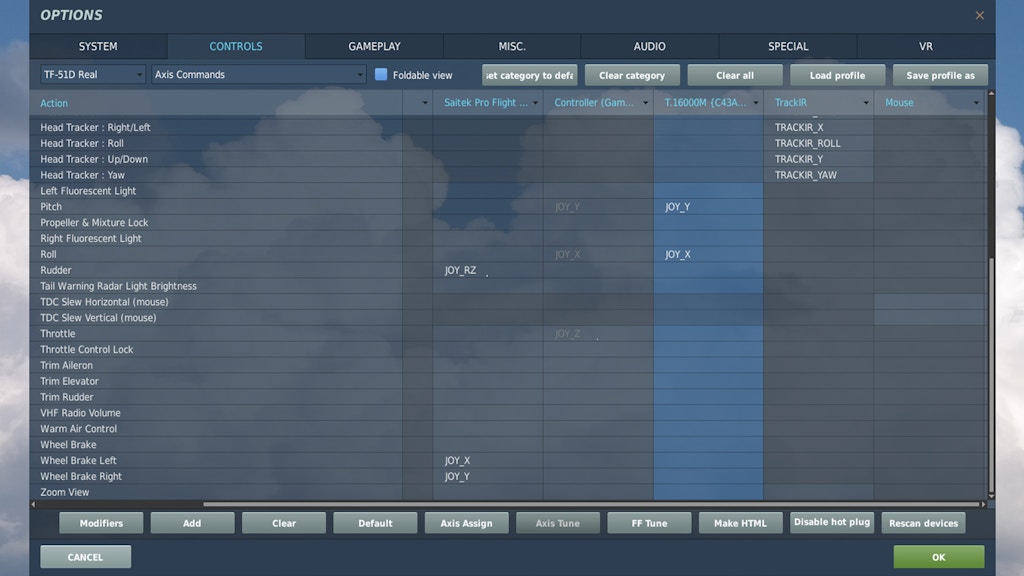Switch to the System tab
Screen dimensions: 1024x576
[x=98, y=46]
